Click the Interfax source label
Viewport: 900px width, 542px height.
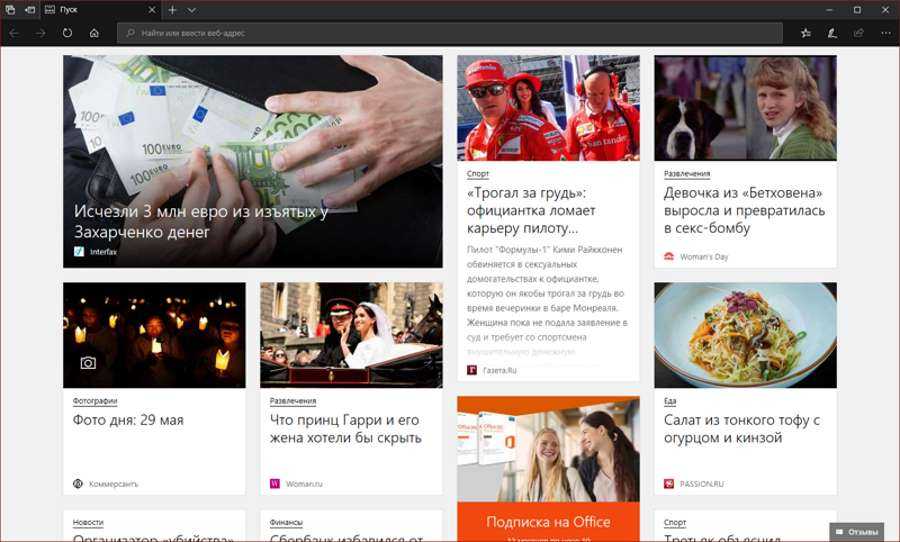(x=103, y=251)
